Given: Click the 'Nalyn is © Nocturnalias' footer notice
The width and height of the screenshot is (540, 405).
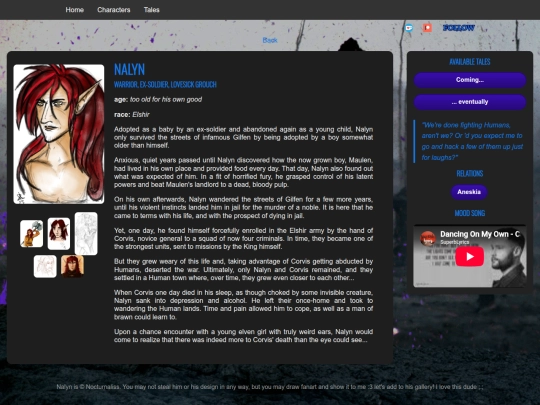Looking at the screenshot, I should (x=270, y=387).
